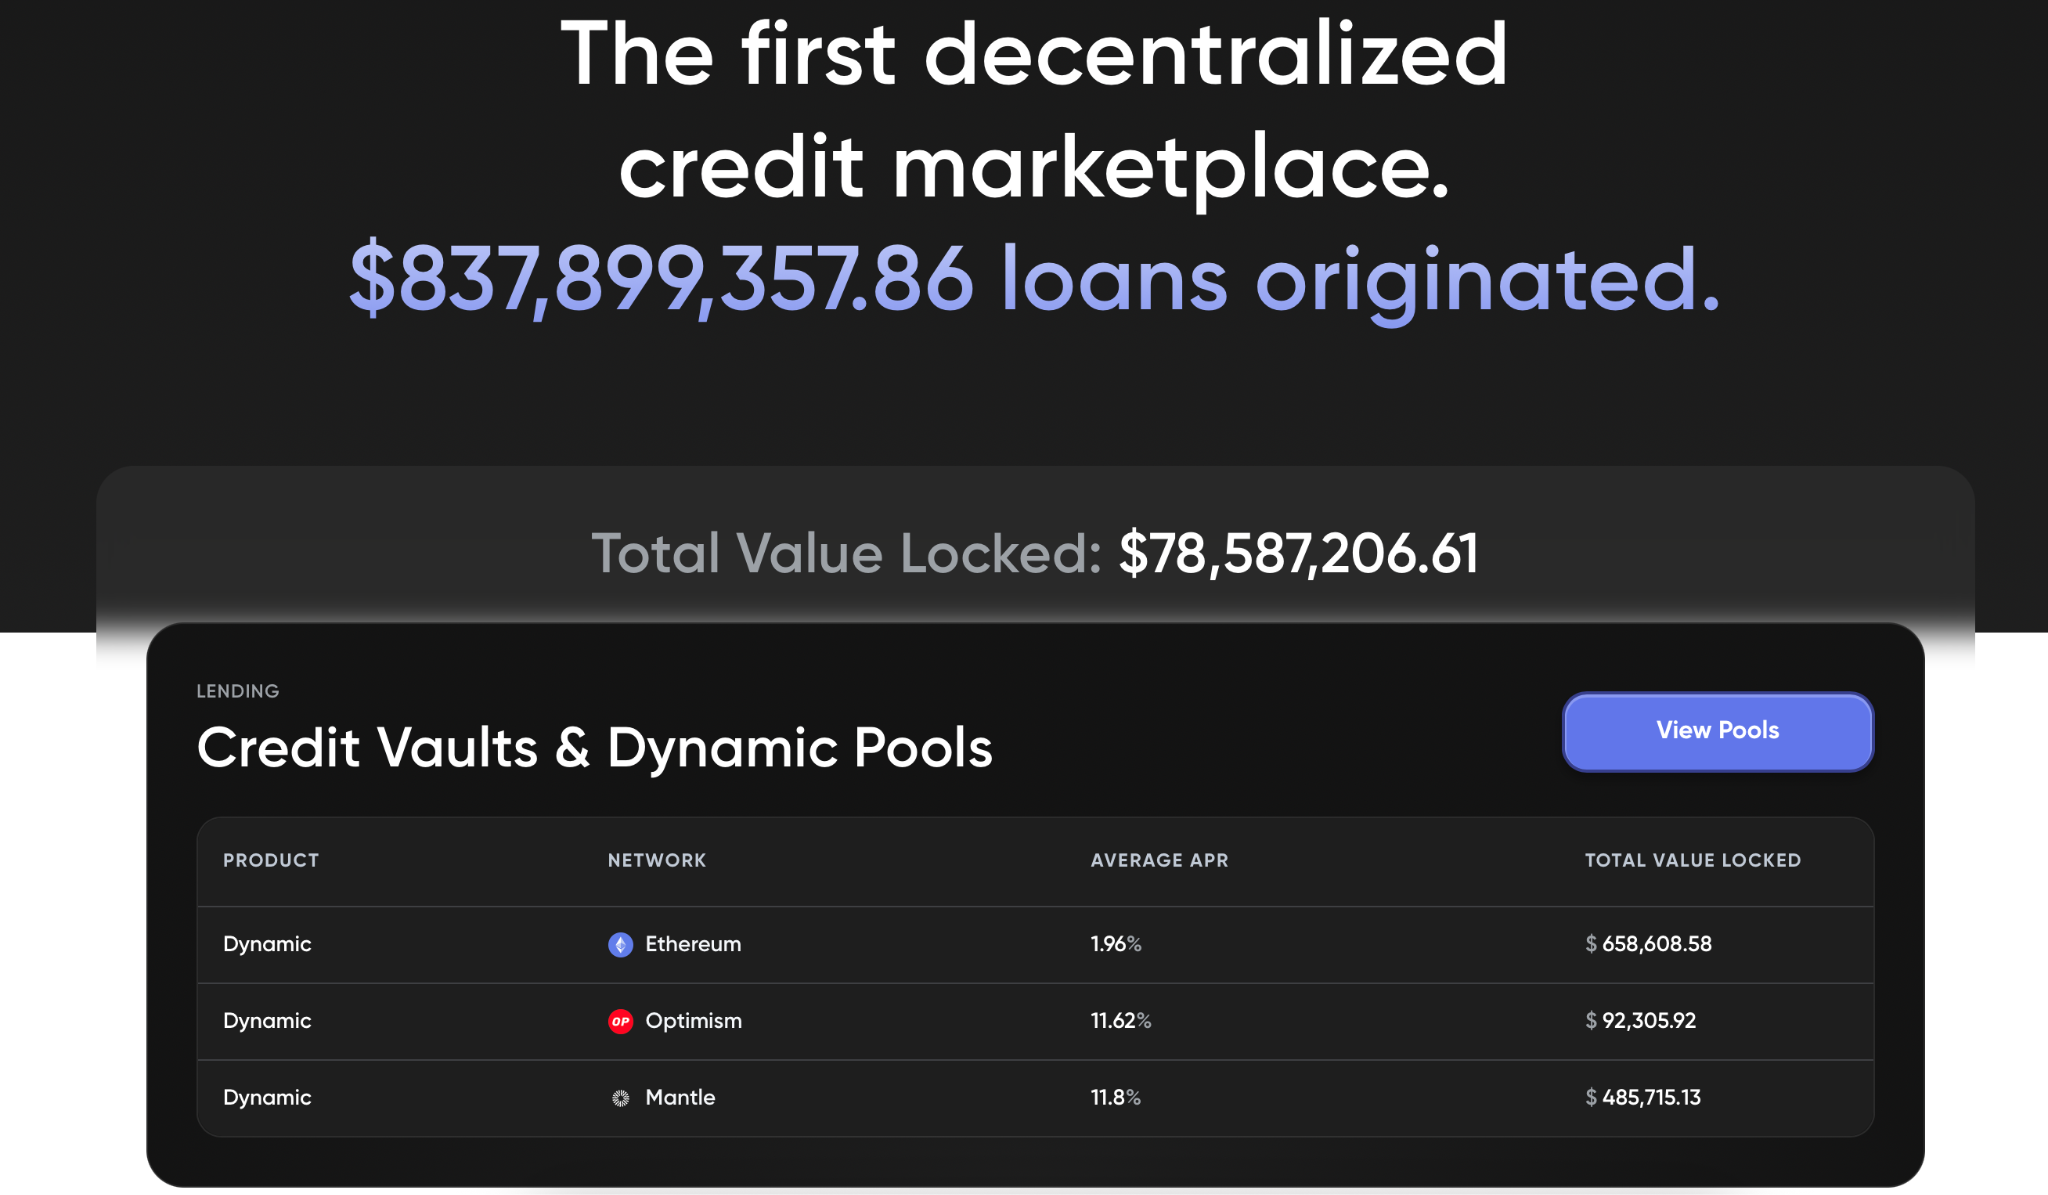Click the 1.96% APR value
Image resolution: width=2048 pixels, height=1195 pixels.
1115,944
